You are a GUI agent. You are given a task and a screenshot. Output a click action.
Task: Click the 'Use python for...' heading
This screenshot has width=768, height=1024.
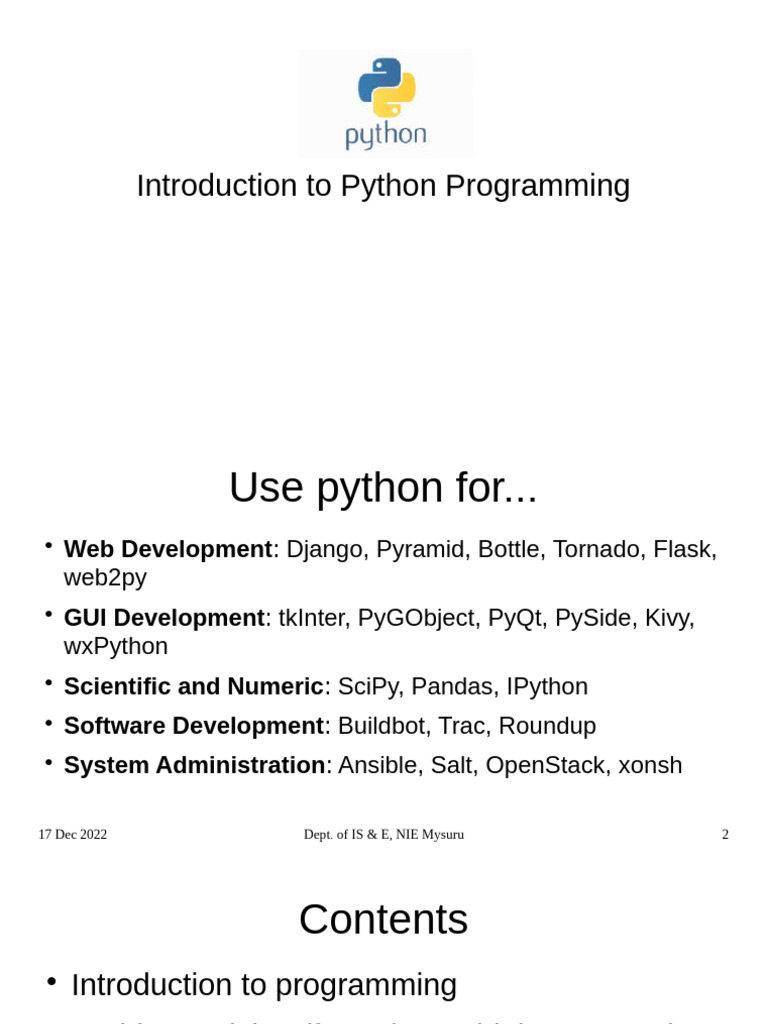click(x=383, y=487)
